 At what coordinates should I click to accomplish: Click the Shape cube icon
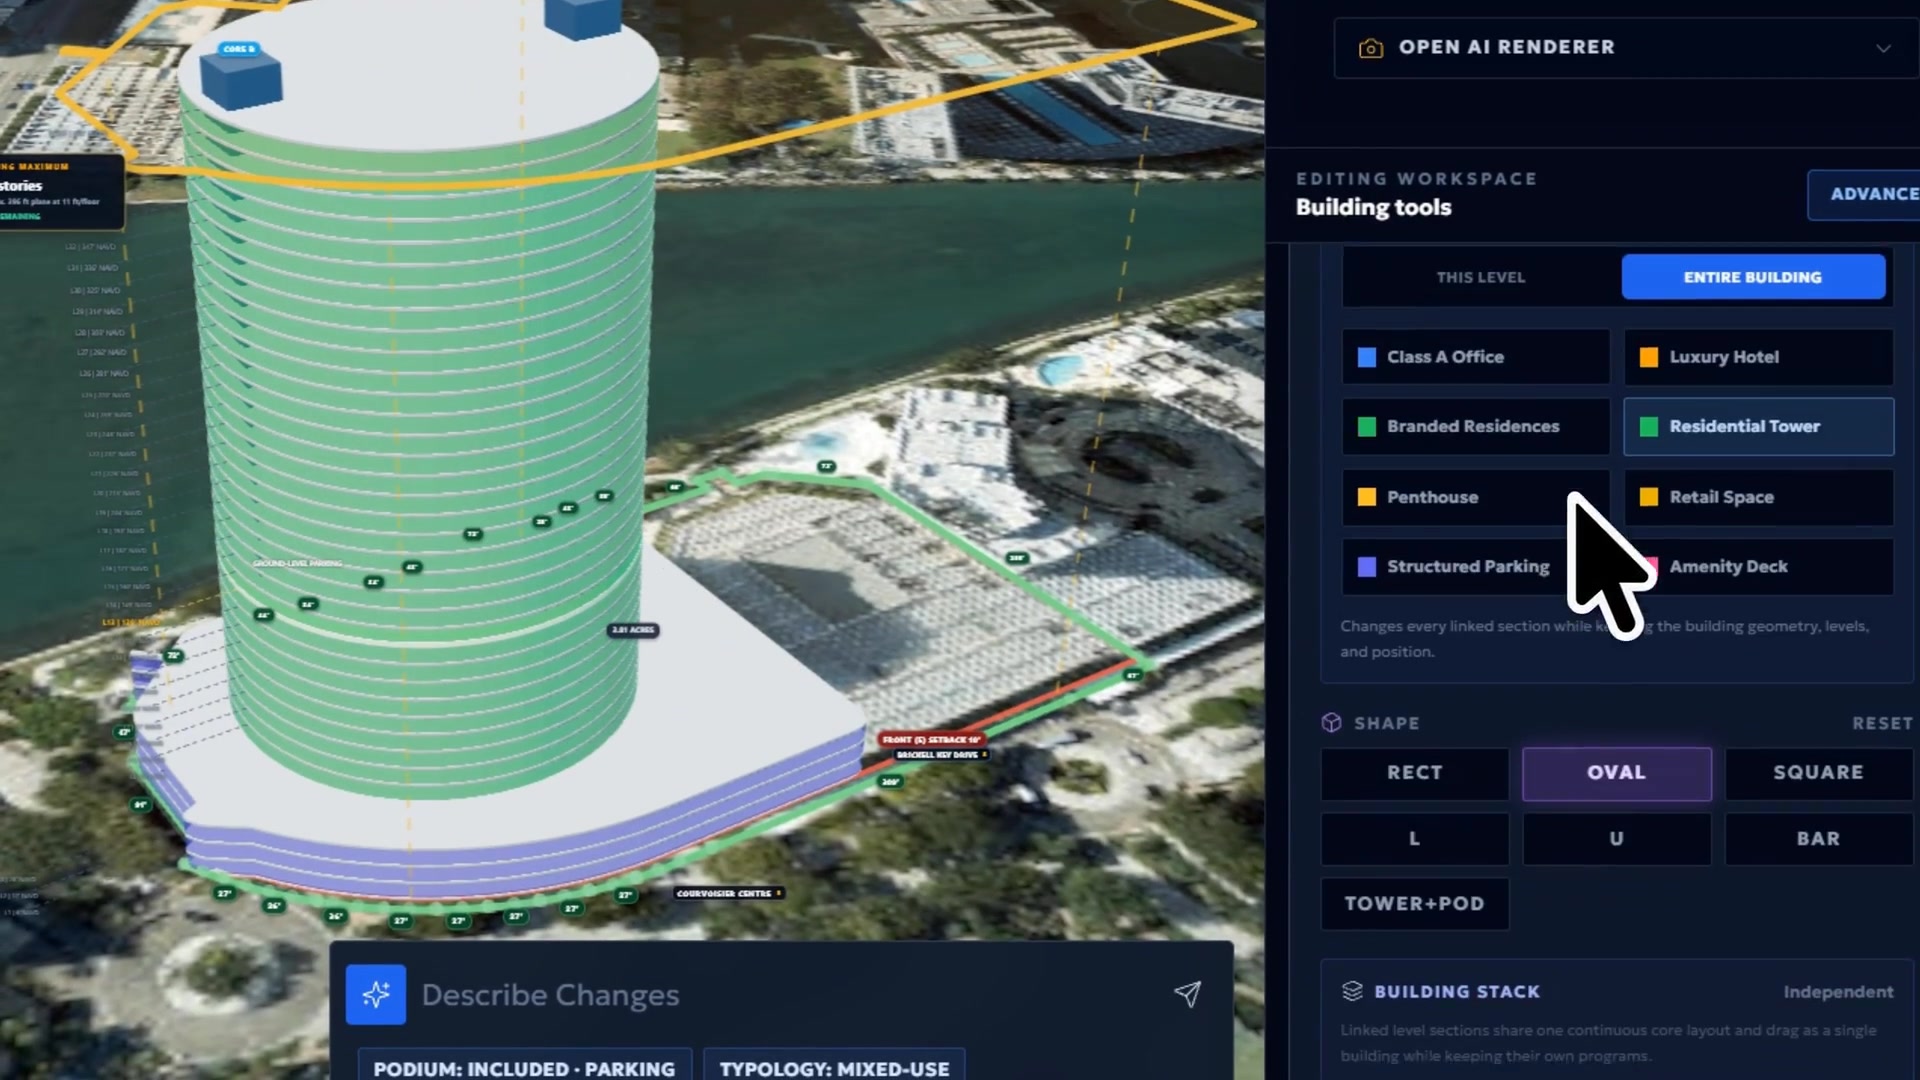click(1331, 723)
